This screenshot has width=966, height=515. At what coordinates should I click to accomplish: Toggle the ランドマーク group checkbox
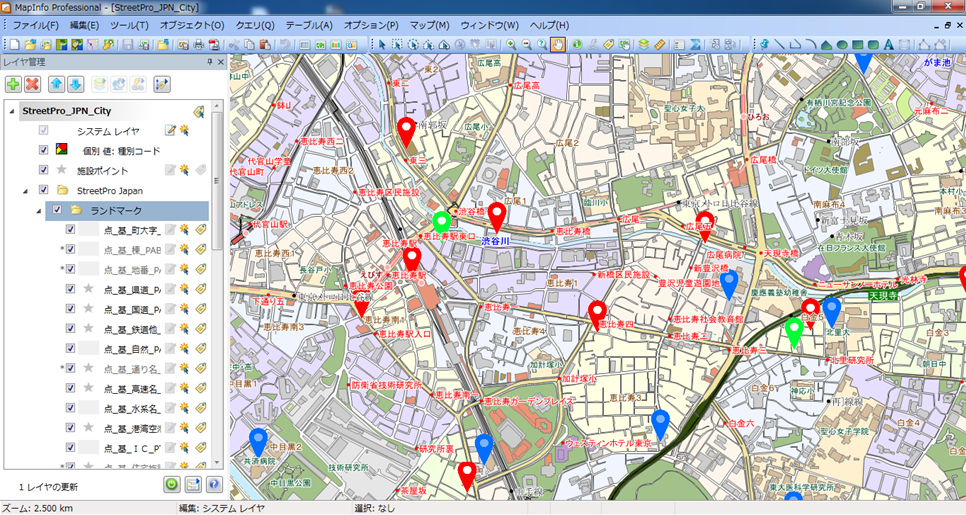(57, 209)
